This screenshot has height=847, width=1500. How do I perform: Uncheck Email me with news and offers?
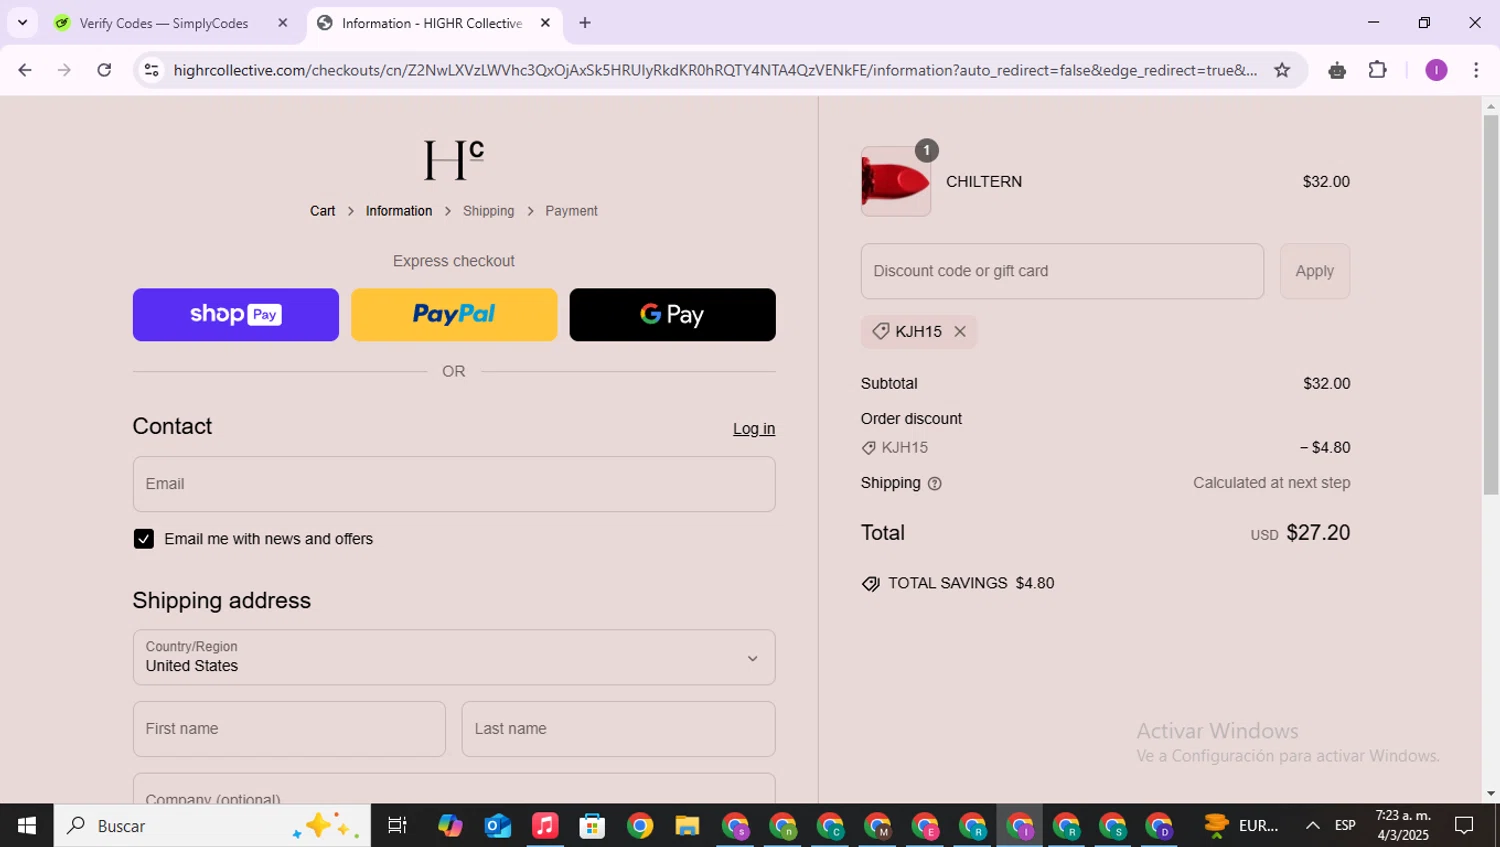144,539
